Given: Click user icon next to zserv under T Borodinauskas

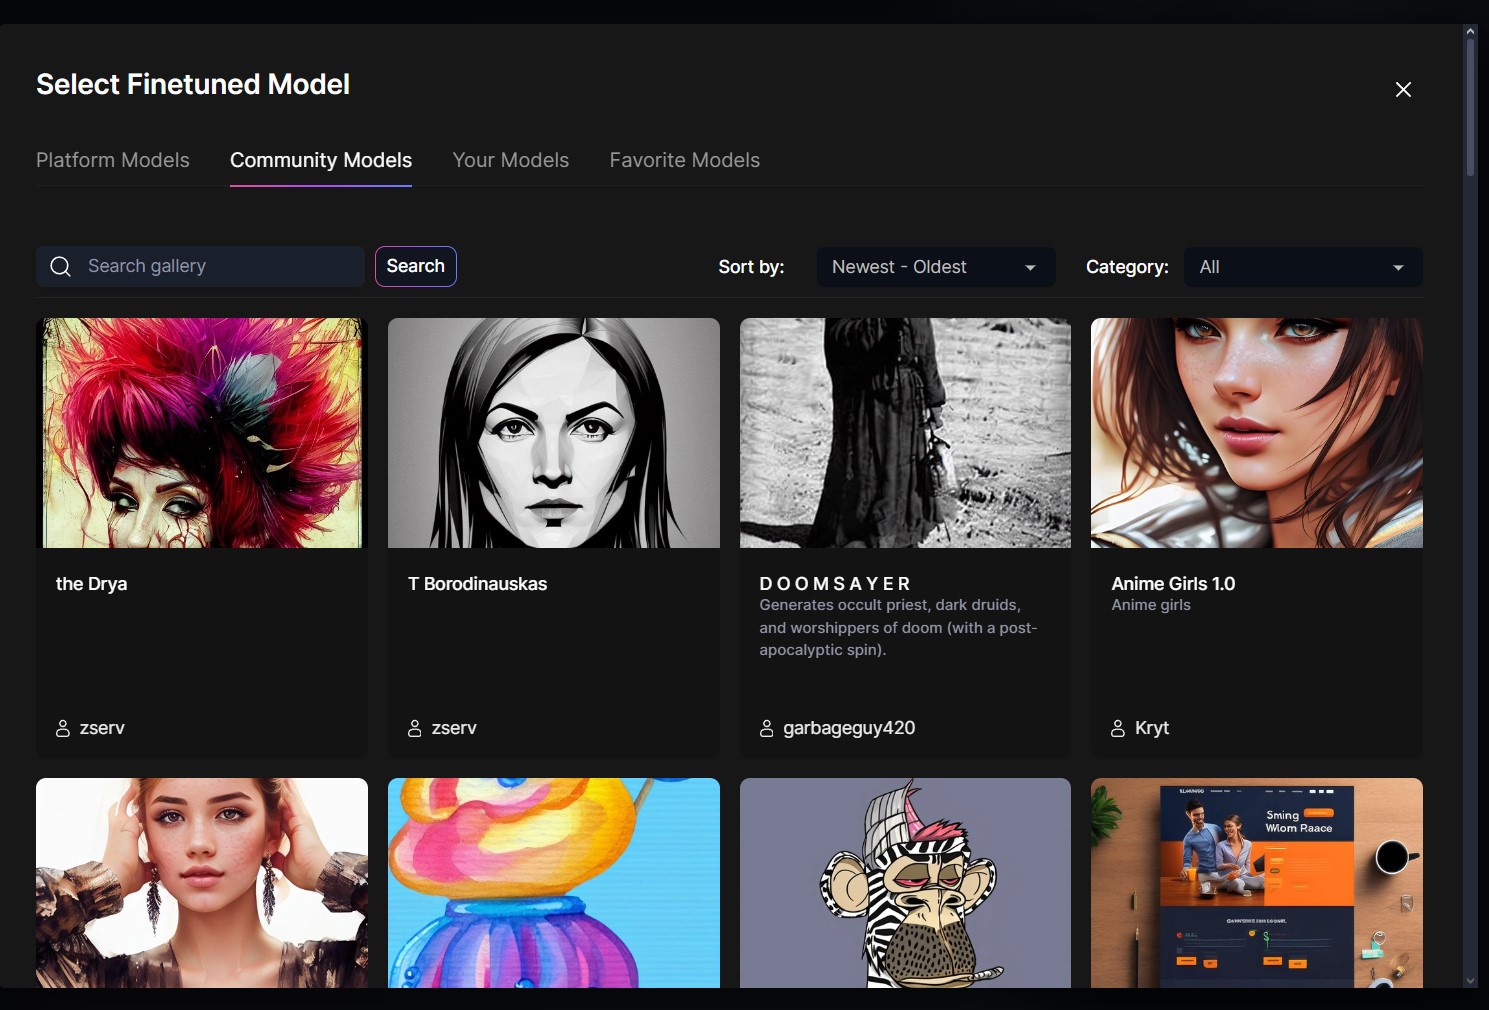Looking at the screenshot, I should click(415, 728).
